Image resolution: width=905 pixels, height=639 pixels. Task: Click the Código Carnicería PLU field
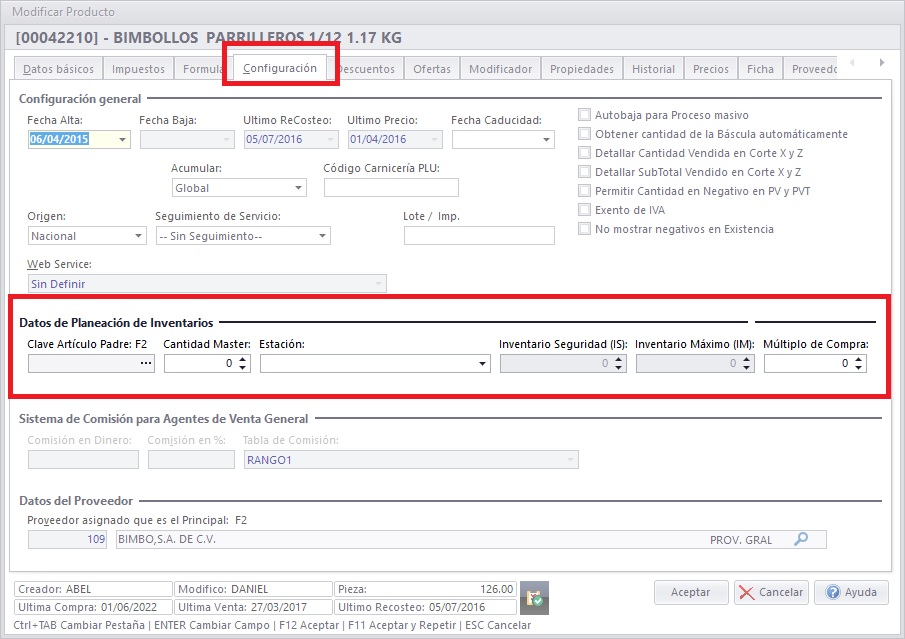(x=391, y=188)
